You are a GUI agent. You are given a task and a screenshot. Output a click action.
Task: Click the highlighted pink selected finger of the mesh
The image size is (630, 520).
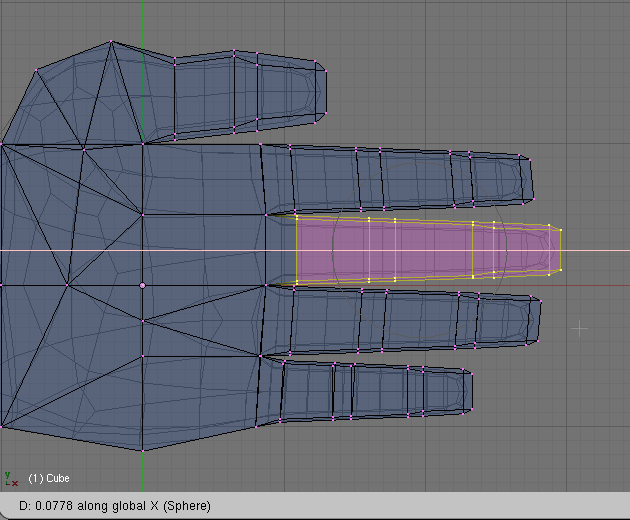pyautogui.click(x=428, y=249)
